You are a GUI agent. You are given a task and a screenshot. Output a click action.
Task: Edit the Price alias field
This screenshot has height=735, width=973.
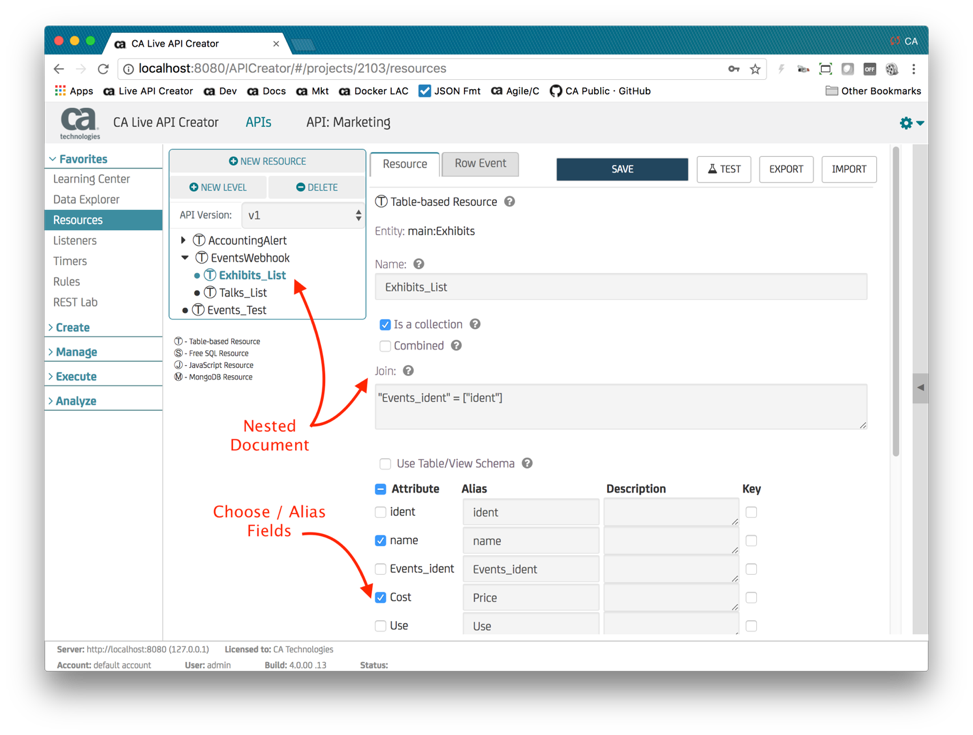[x=531, y=597]
